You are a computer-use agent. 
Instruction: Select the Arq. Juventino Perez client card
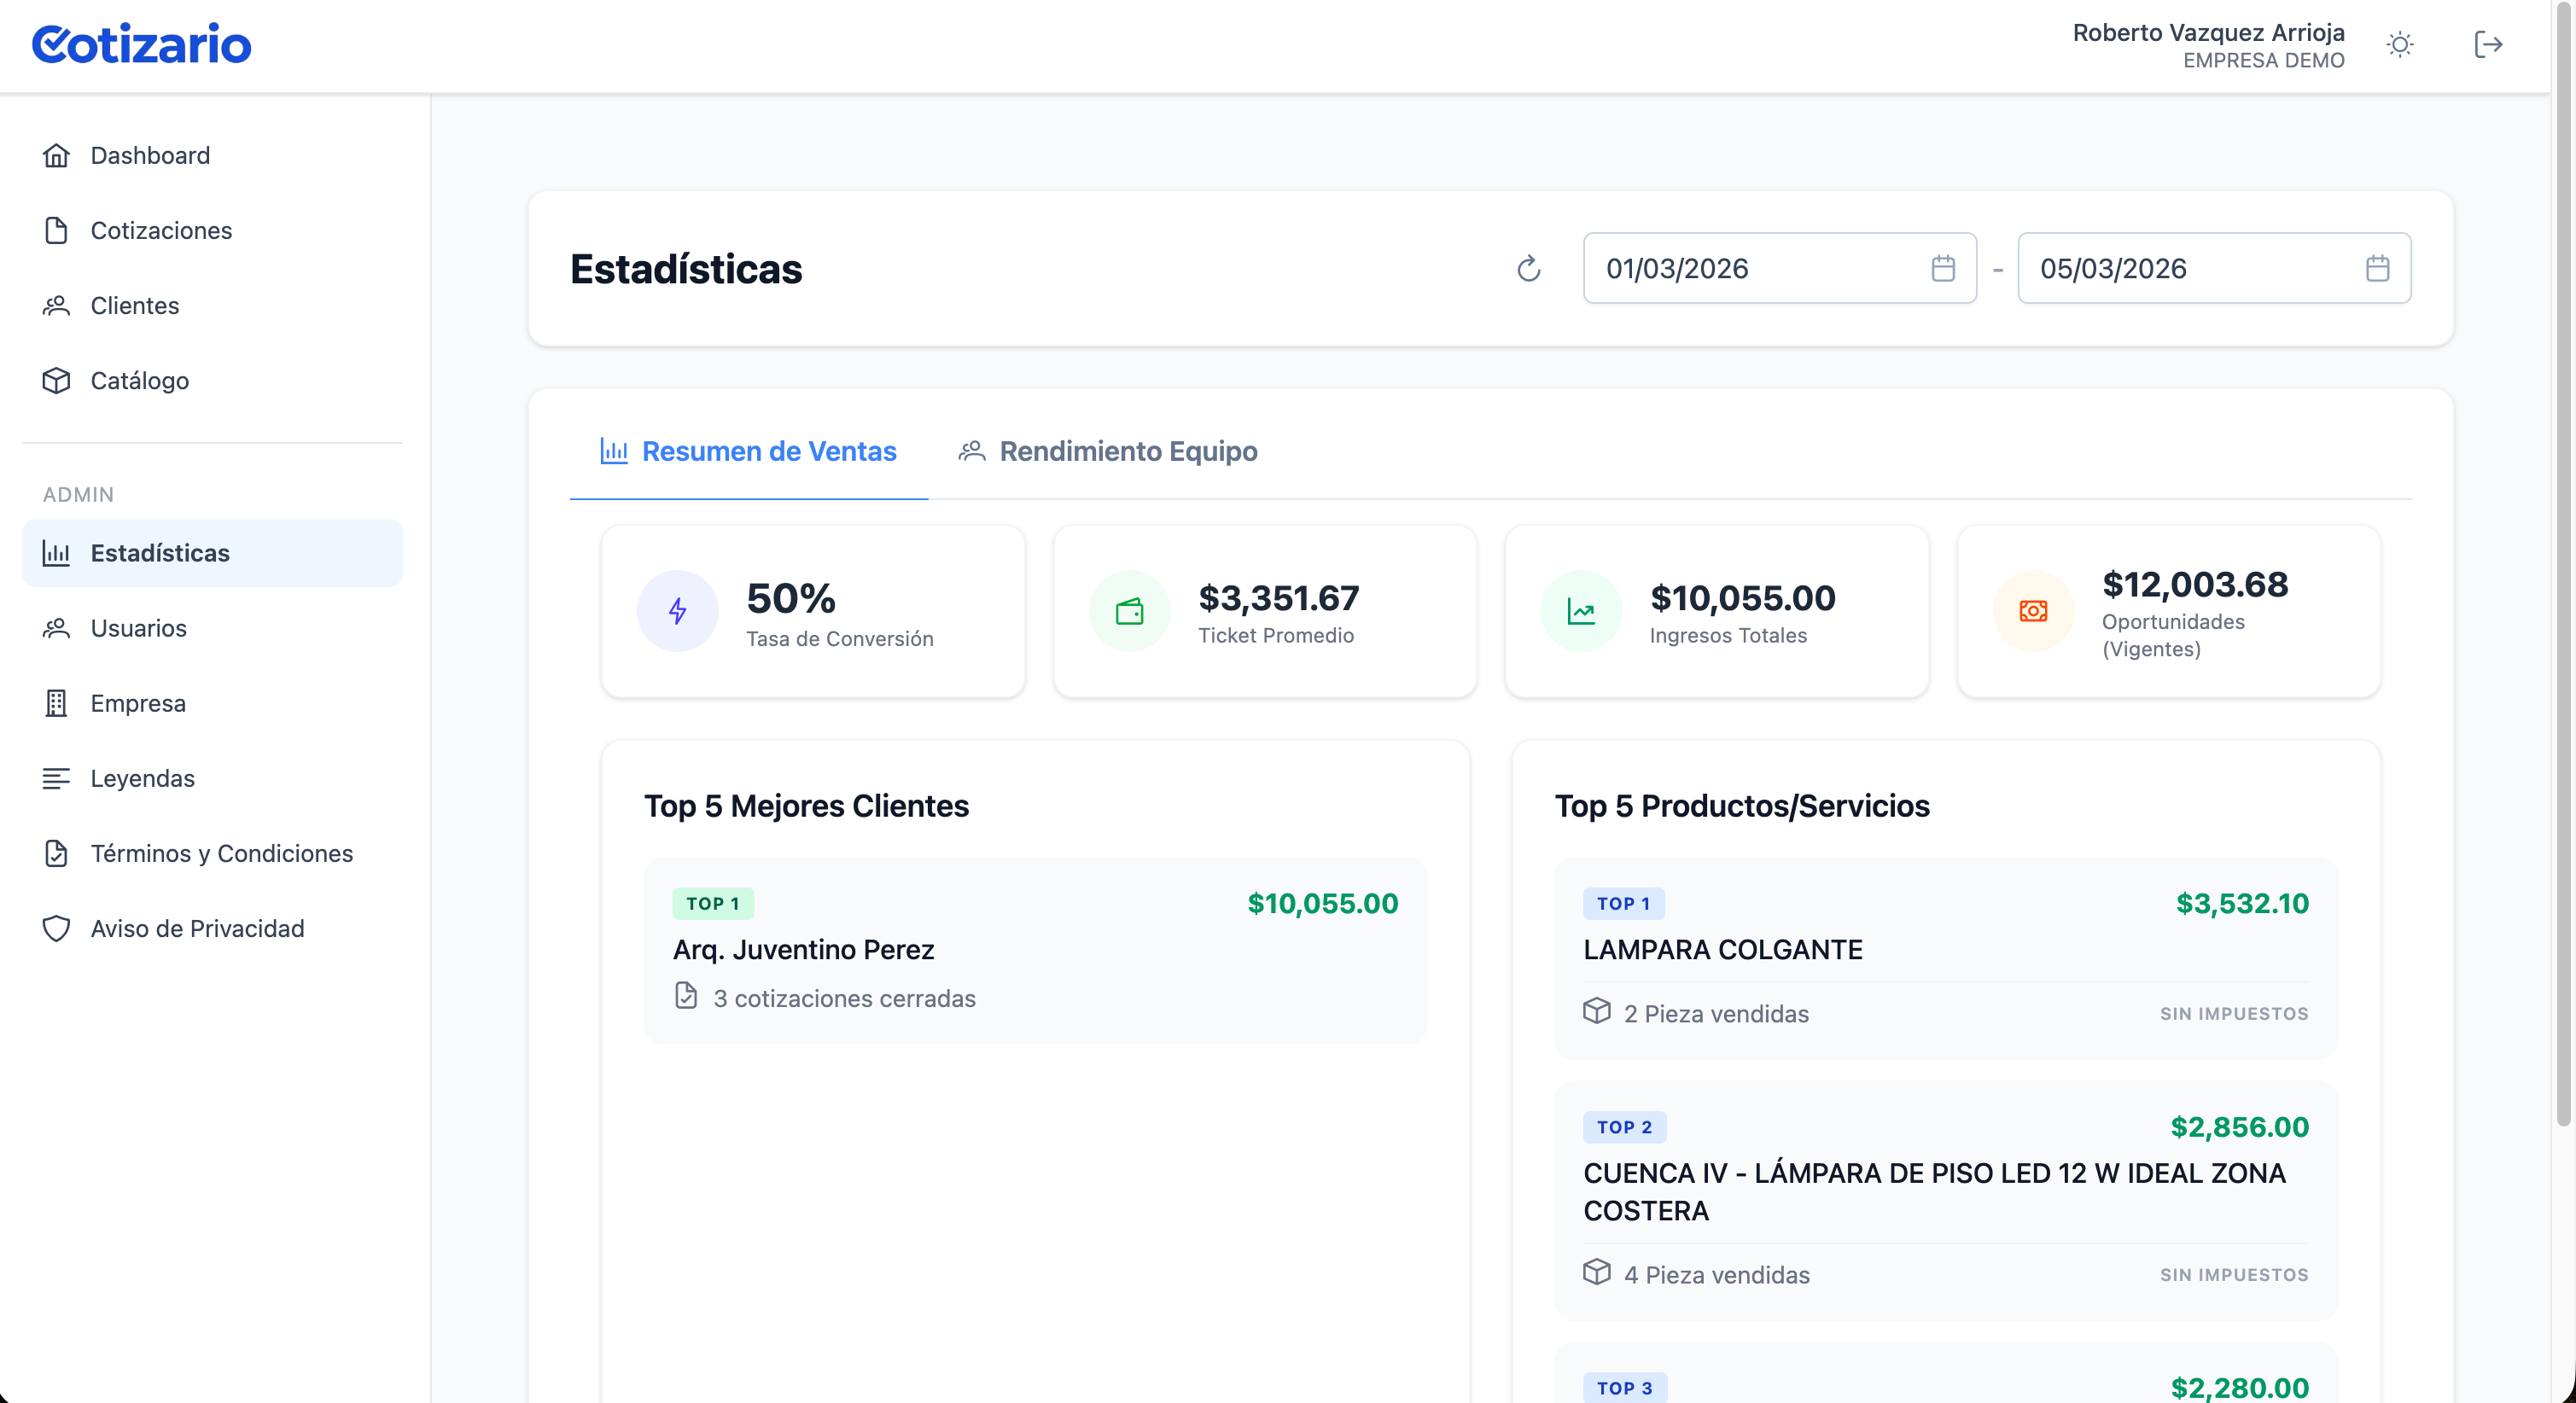click(x=1035, y=950)
